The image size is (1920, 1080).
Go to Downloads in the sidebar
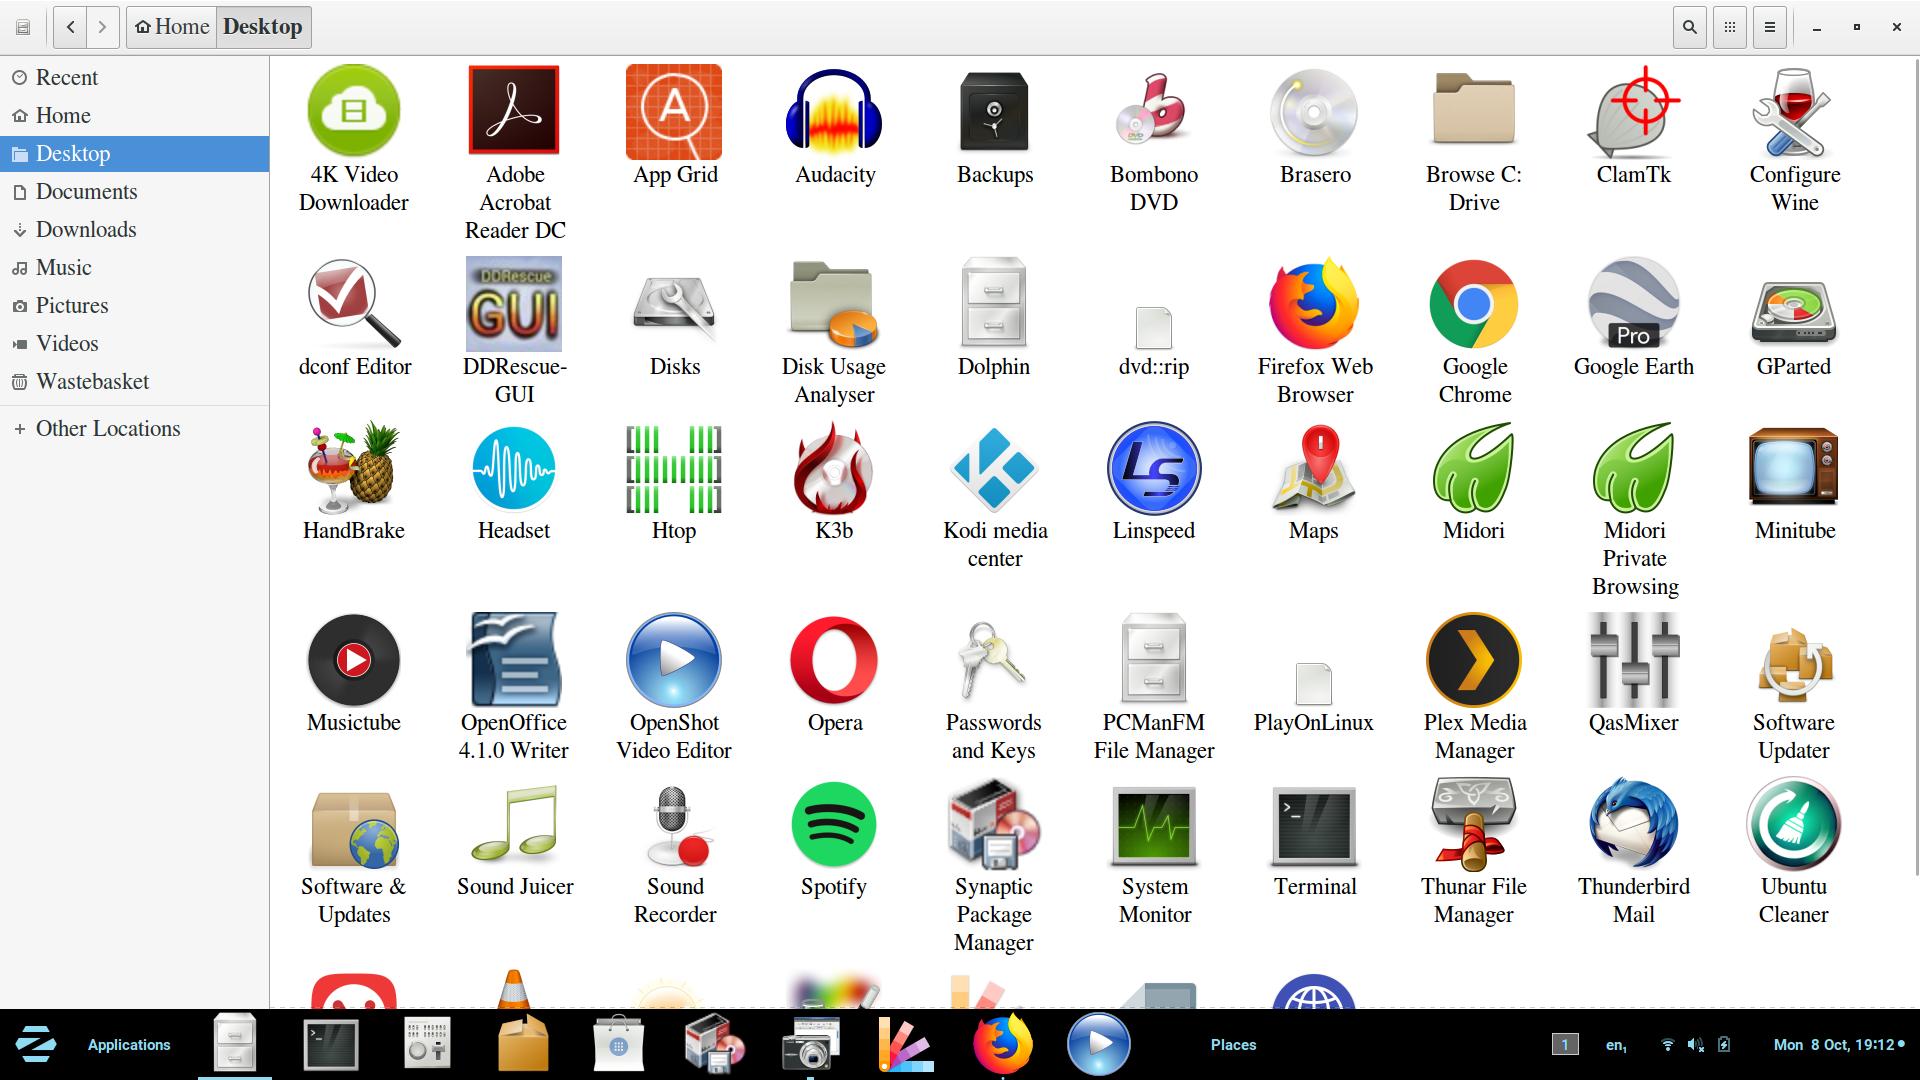86,230
